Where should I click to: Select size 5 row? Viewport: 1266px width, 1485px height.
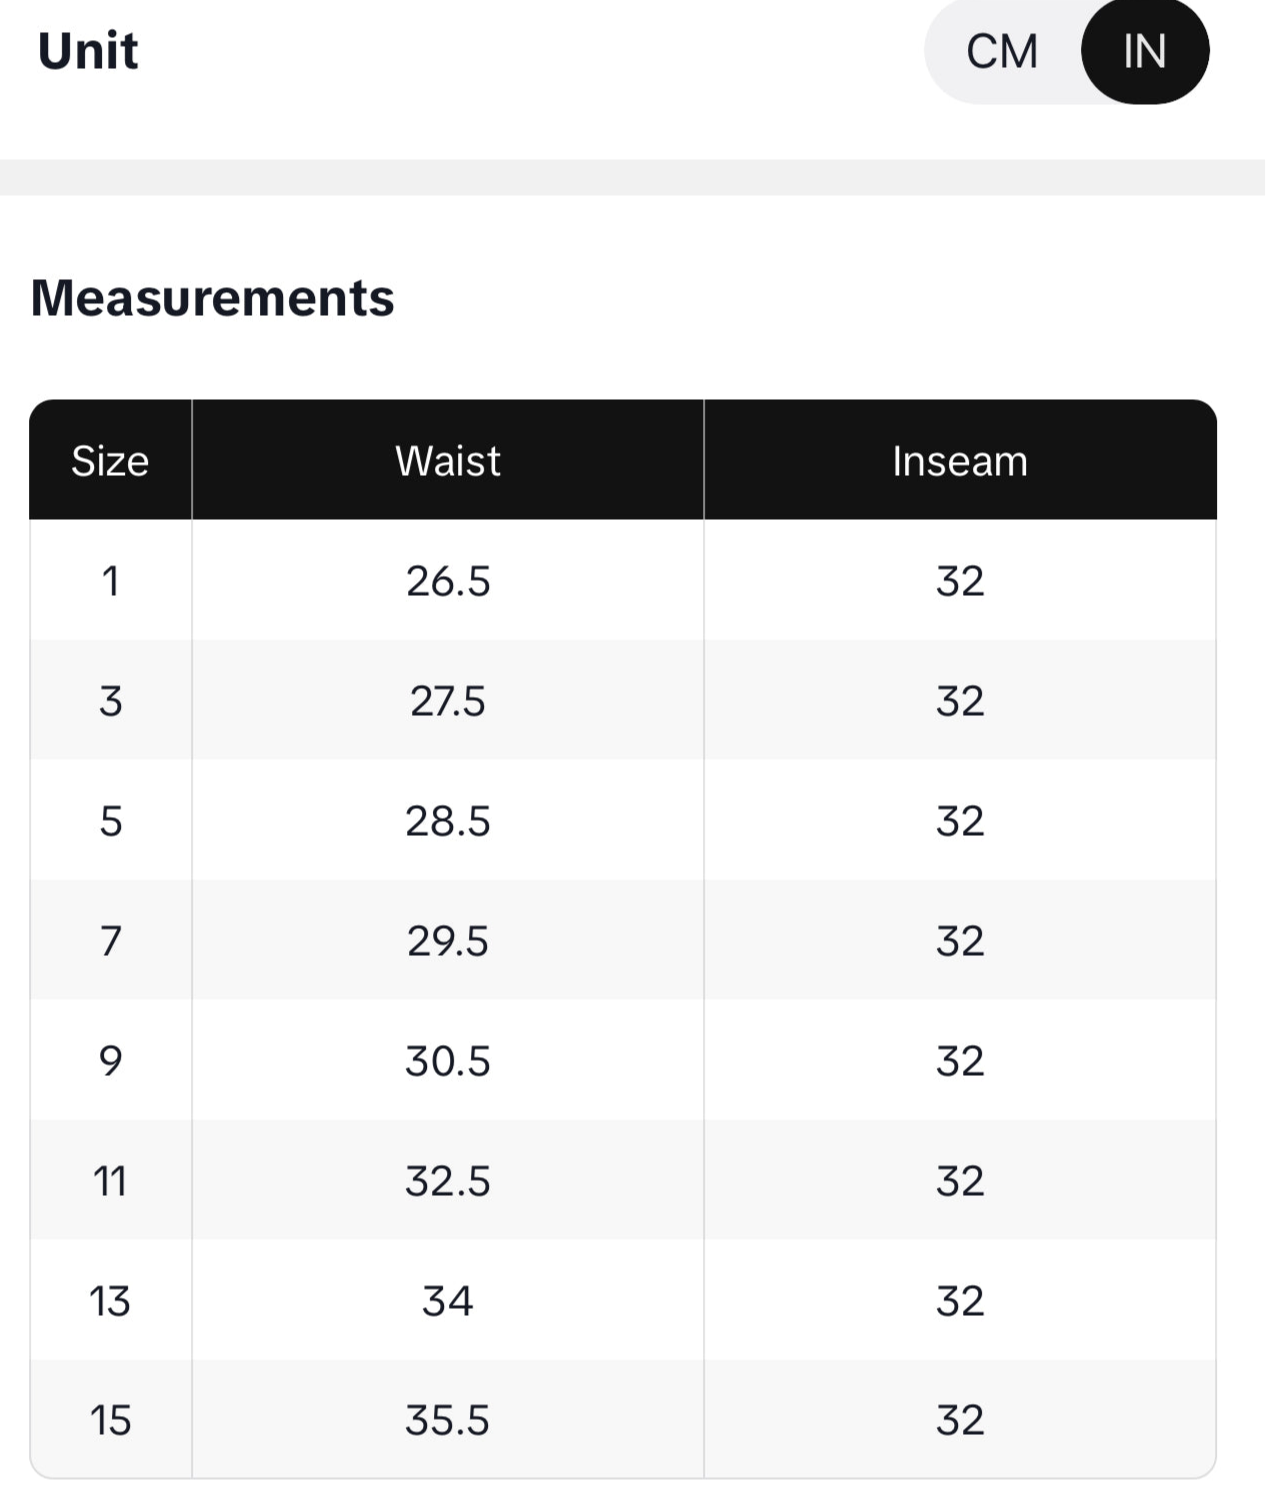[110, 821]
